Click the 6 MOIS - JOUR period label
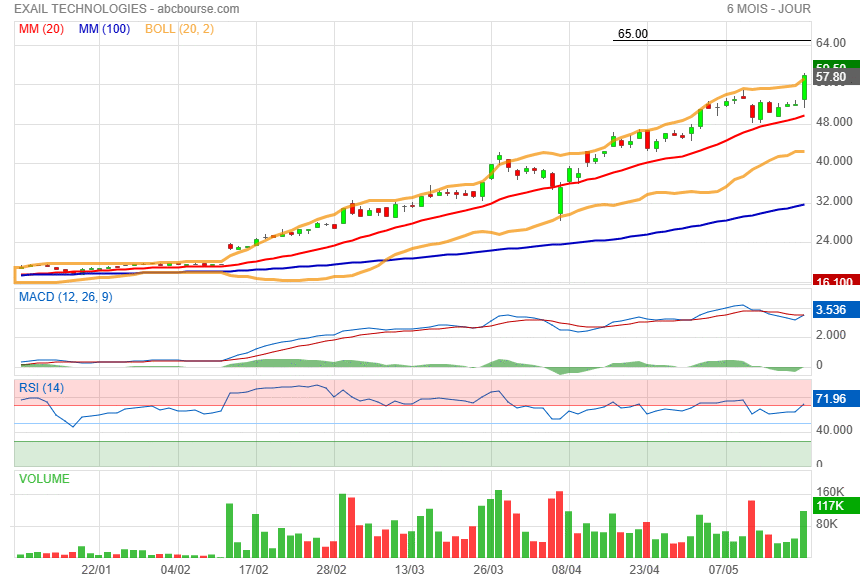Viewport: 860px width, 580px height. pos(768,9)
